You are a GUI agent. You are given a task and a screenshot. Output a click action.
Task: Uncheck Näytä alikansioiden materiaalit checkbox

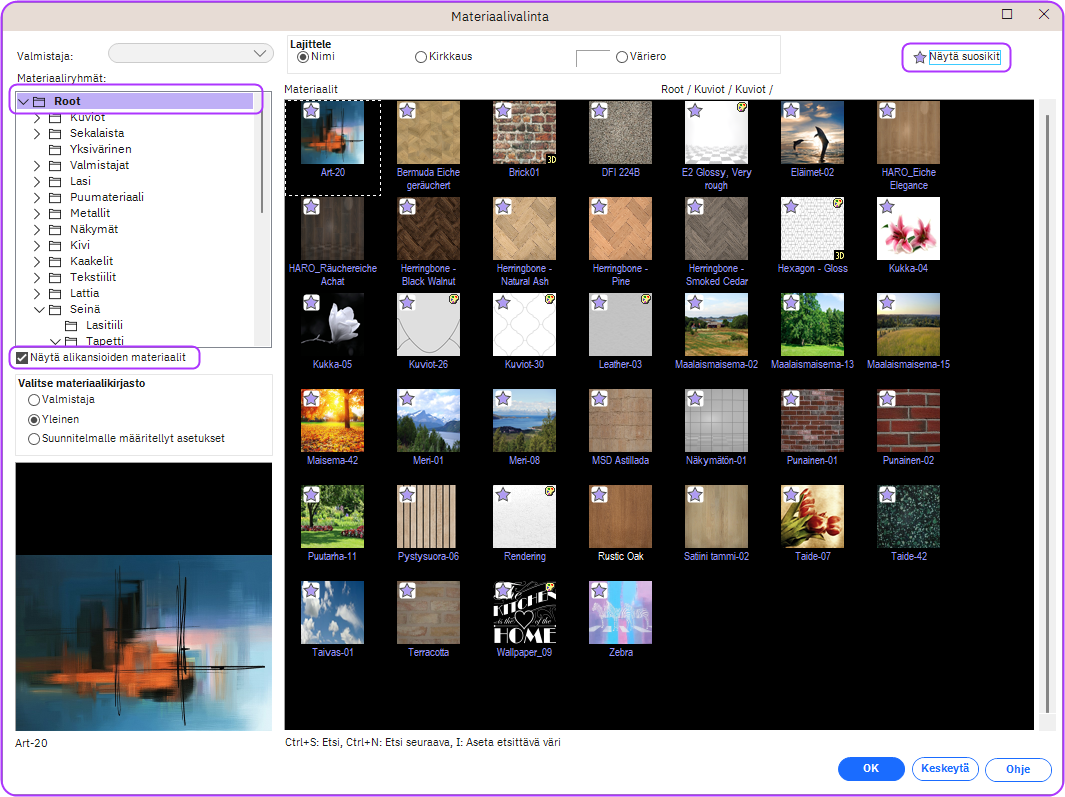(x=22, y=357)
